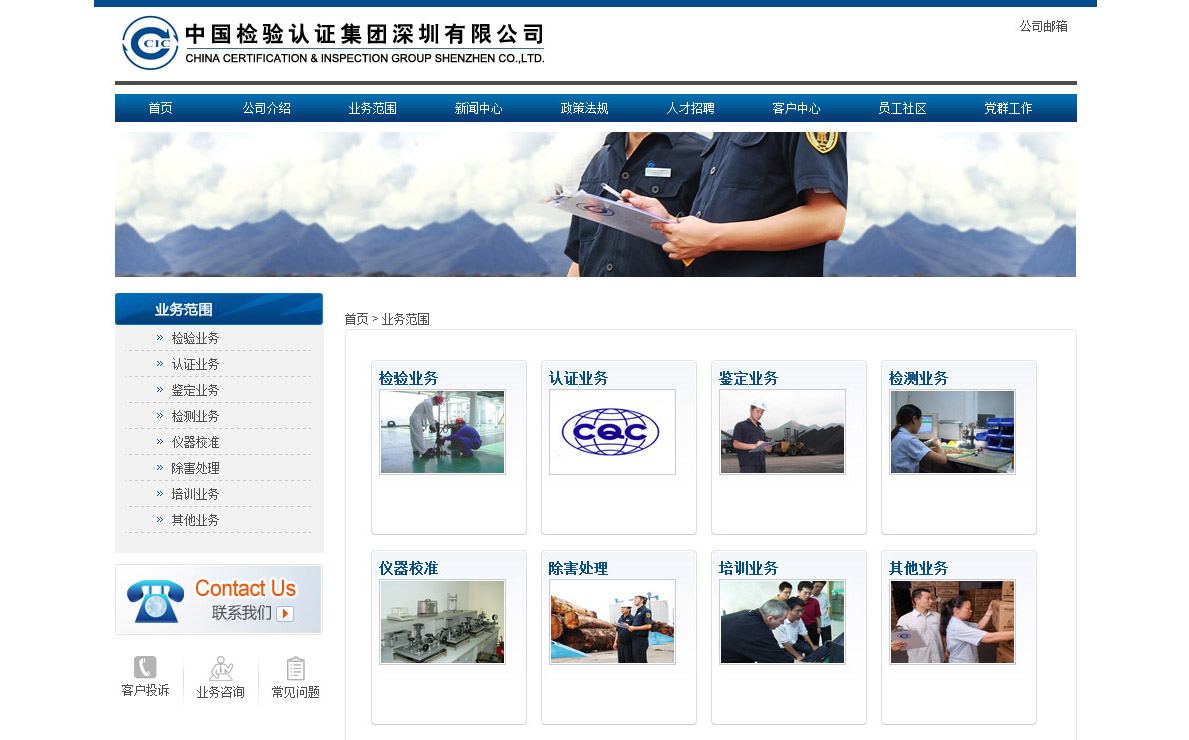Click the orange arrow beside 联系我们

pos(285,613)
